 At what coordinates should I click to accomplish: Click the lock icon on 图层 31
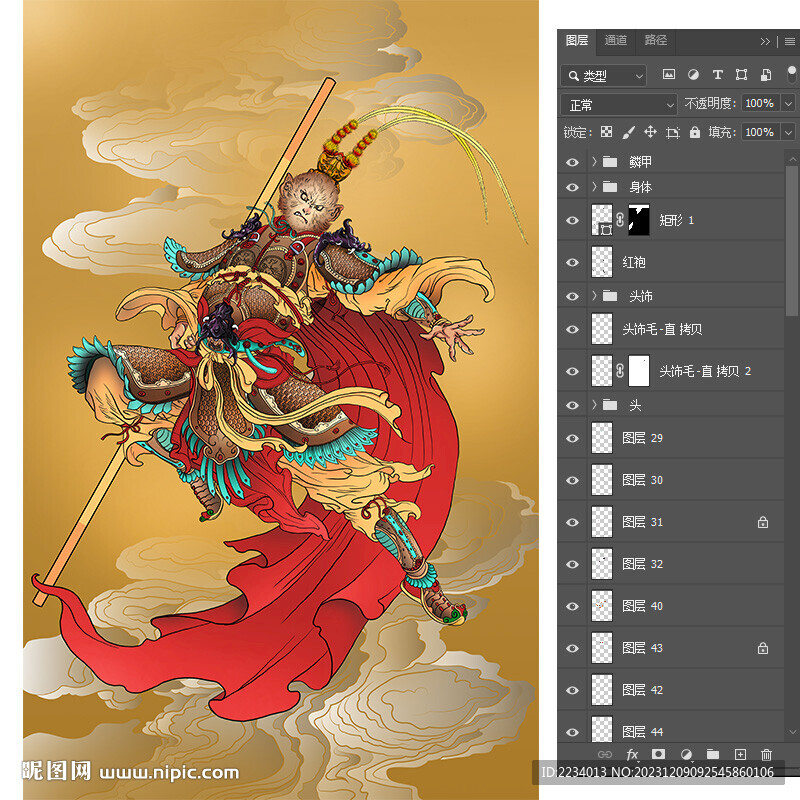(x=763, y=522)
